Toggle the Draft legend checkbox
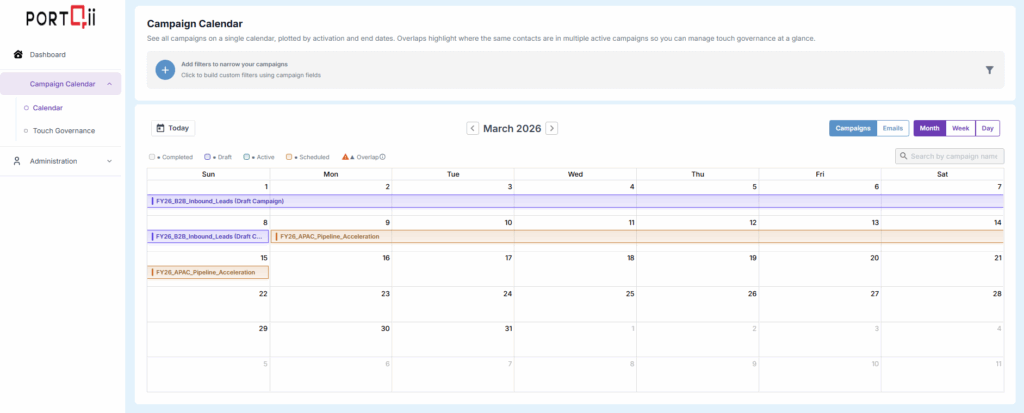Image resolution: width=1024 pixels, height=413 pixels. [207, 157]
